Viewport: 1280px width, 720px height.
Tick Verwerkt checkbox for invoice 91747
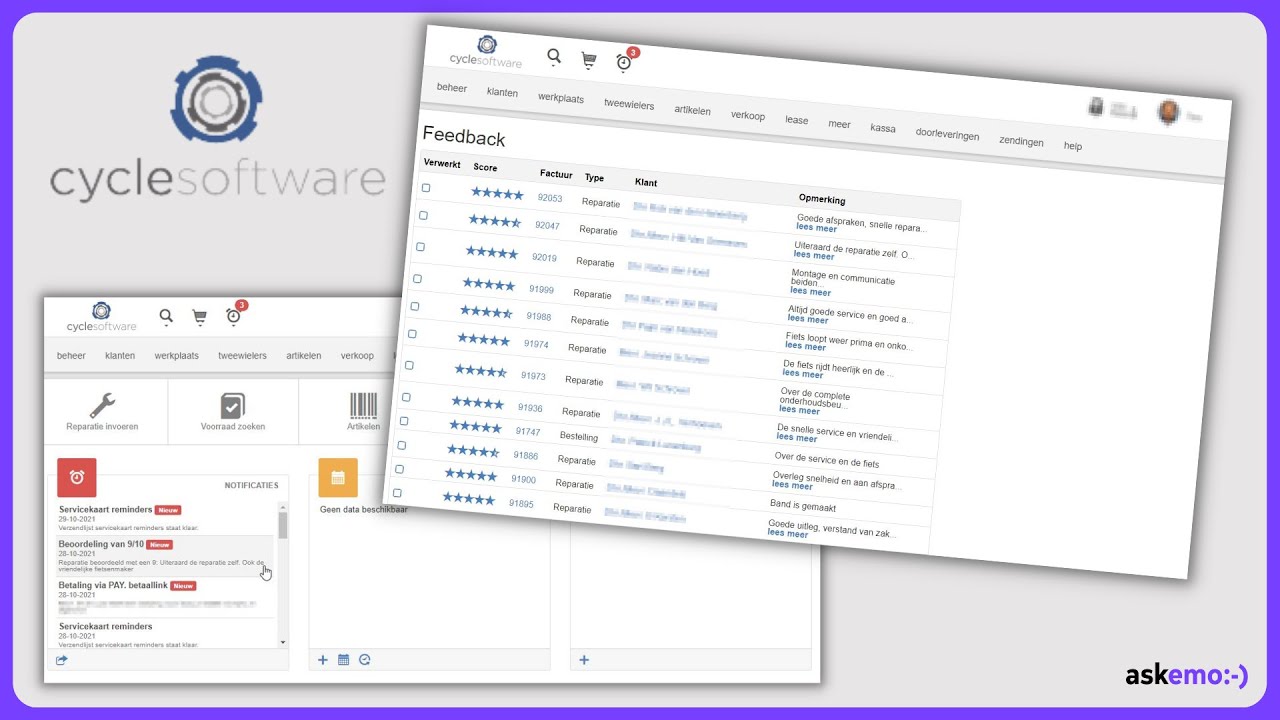pos(403,421)
